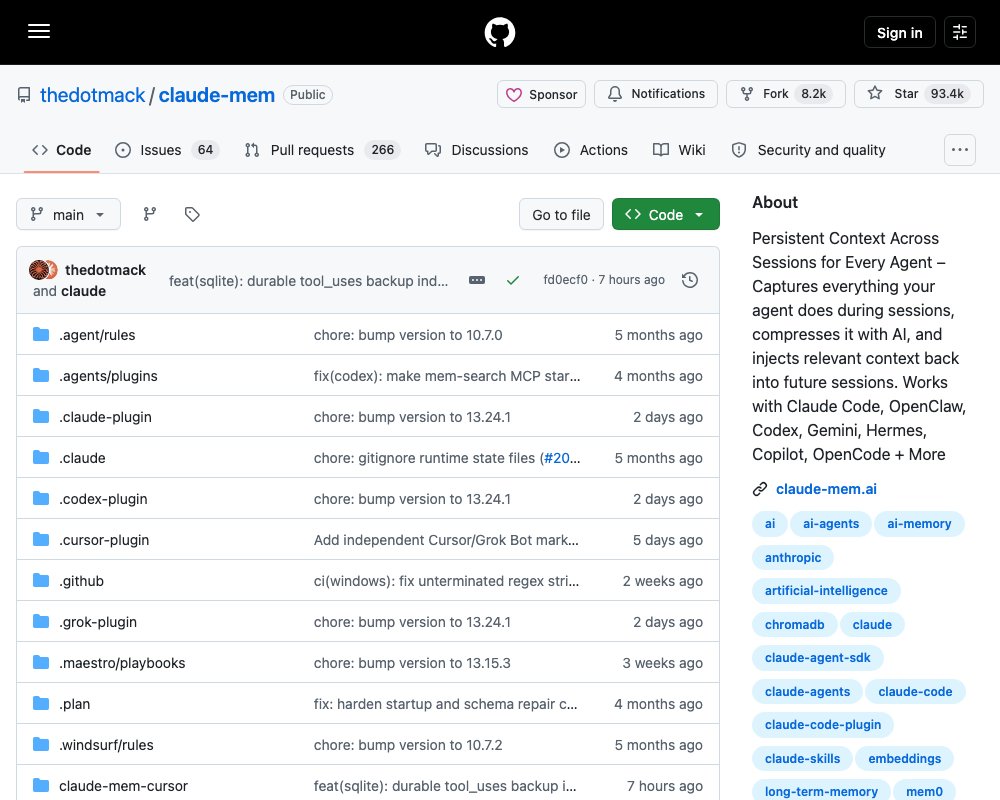Fork the repository

786,94
